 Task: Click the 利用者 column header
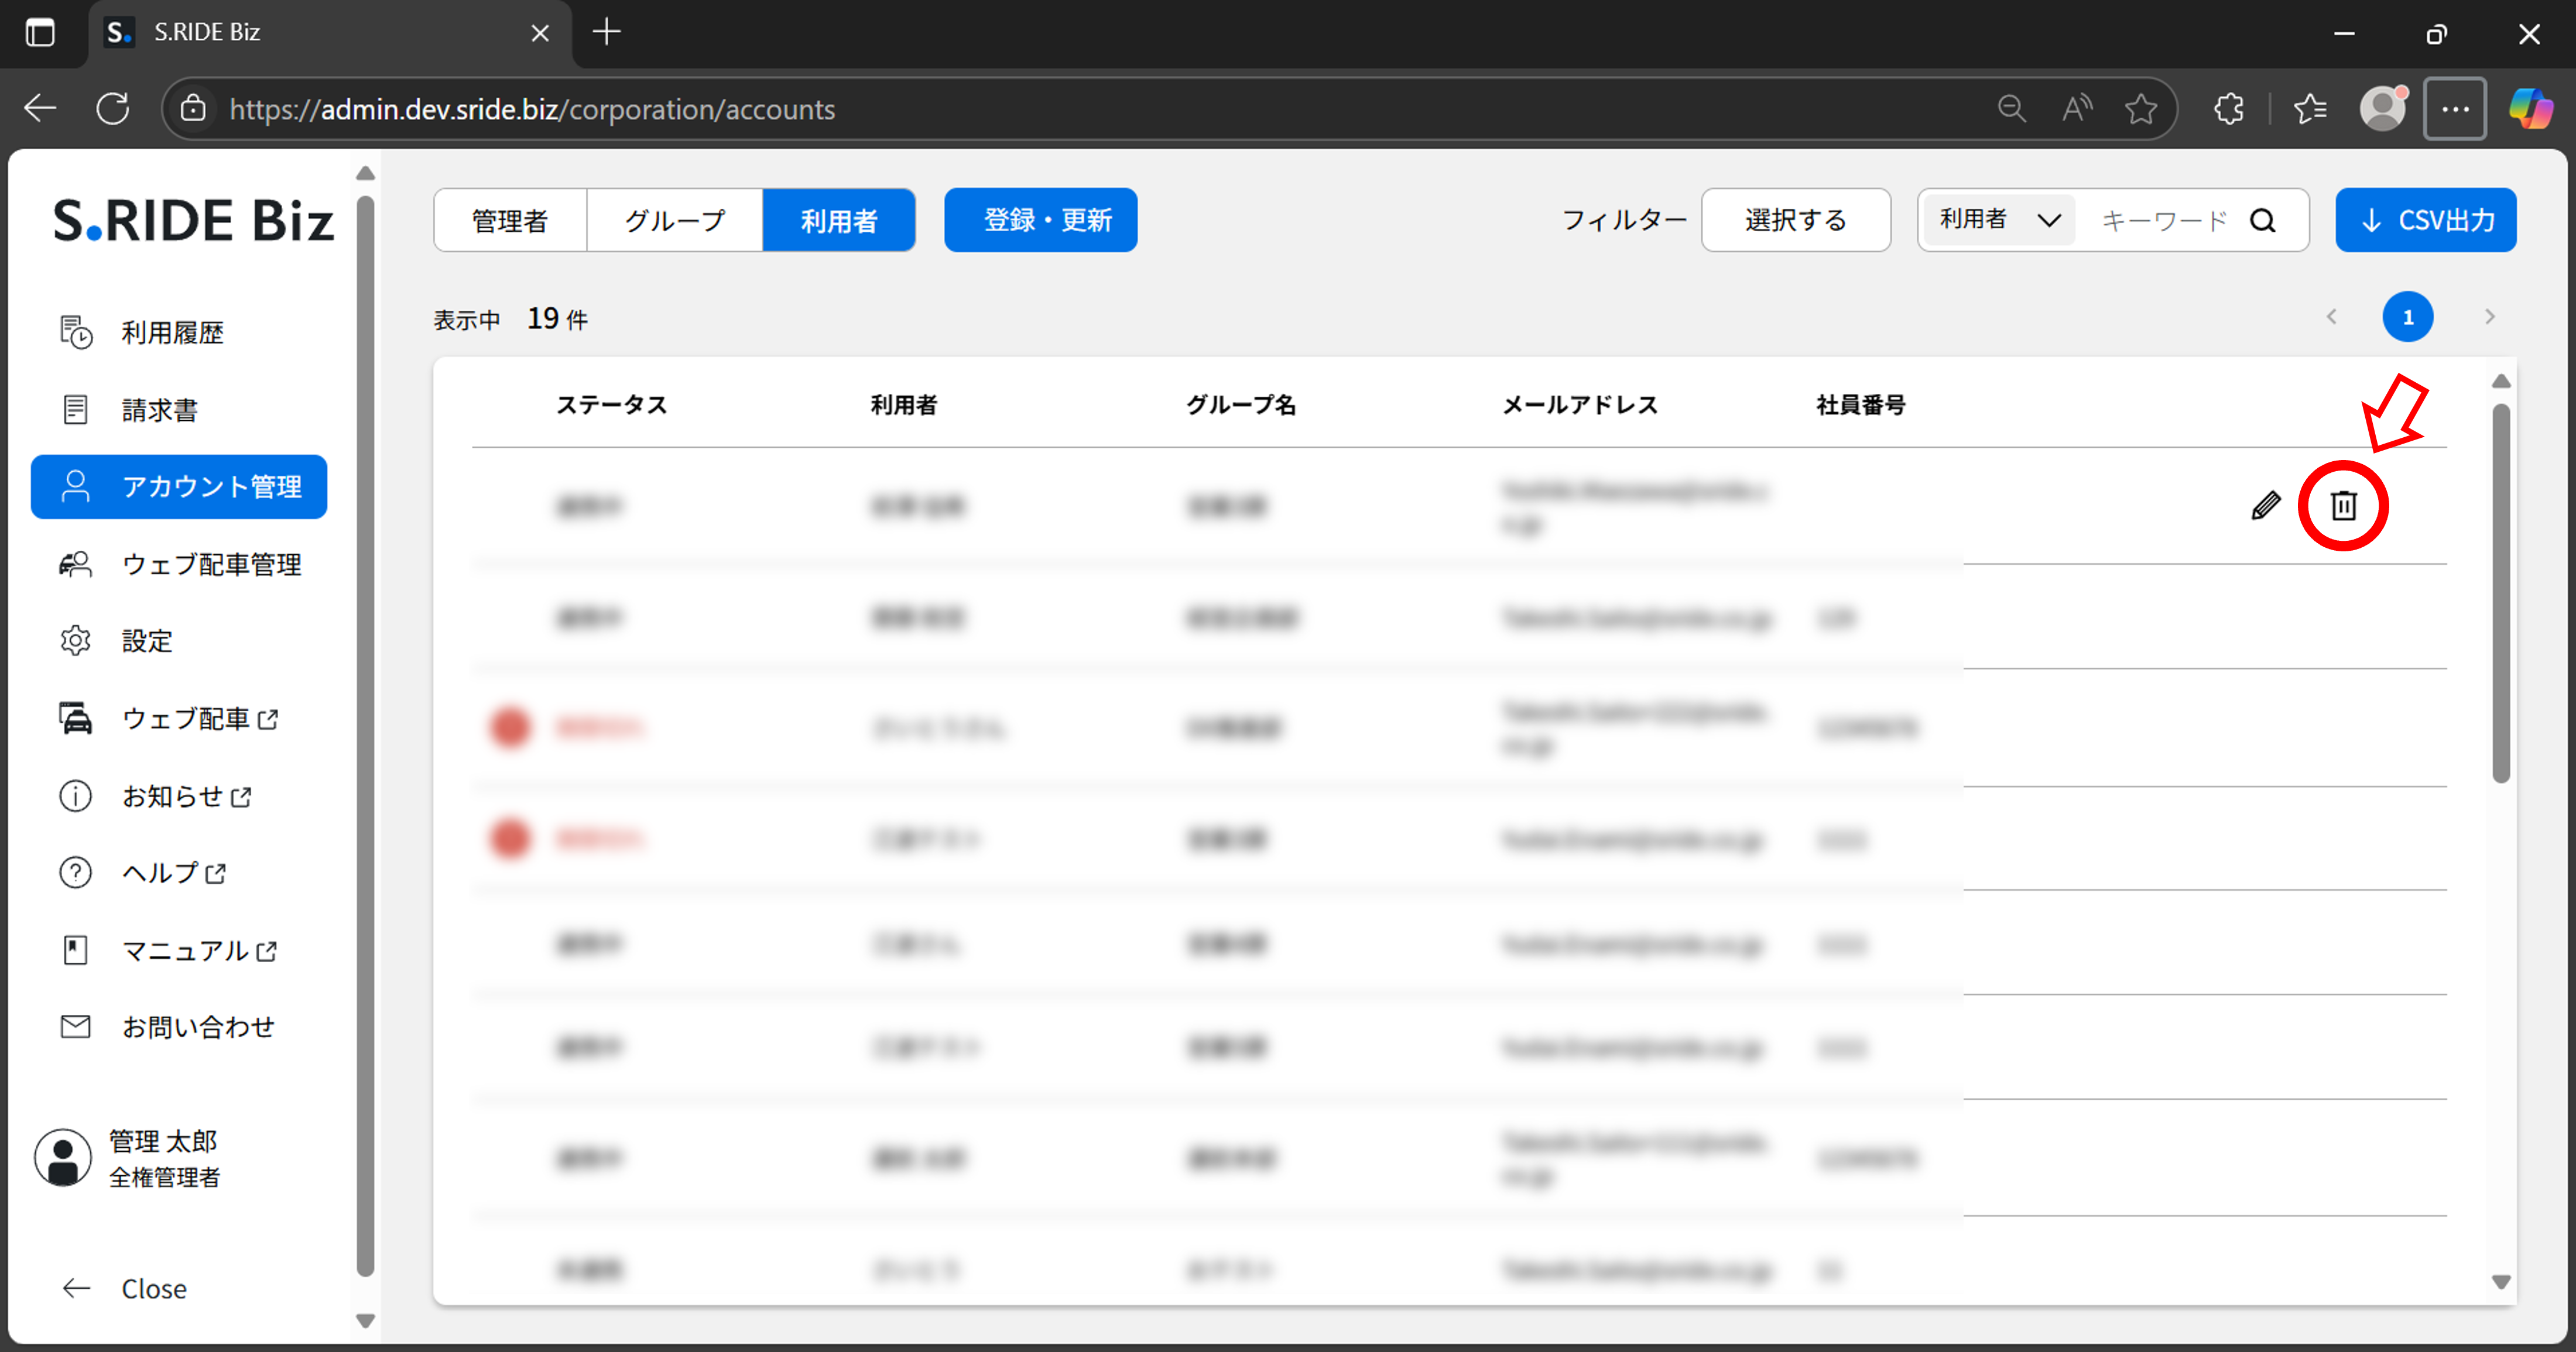(904, 404)
